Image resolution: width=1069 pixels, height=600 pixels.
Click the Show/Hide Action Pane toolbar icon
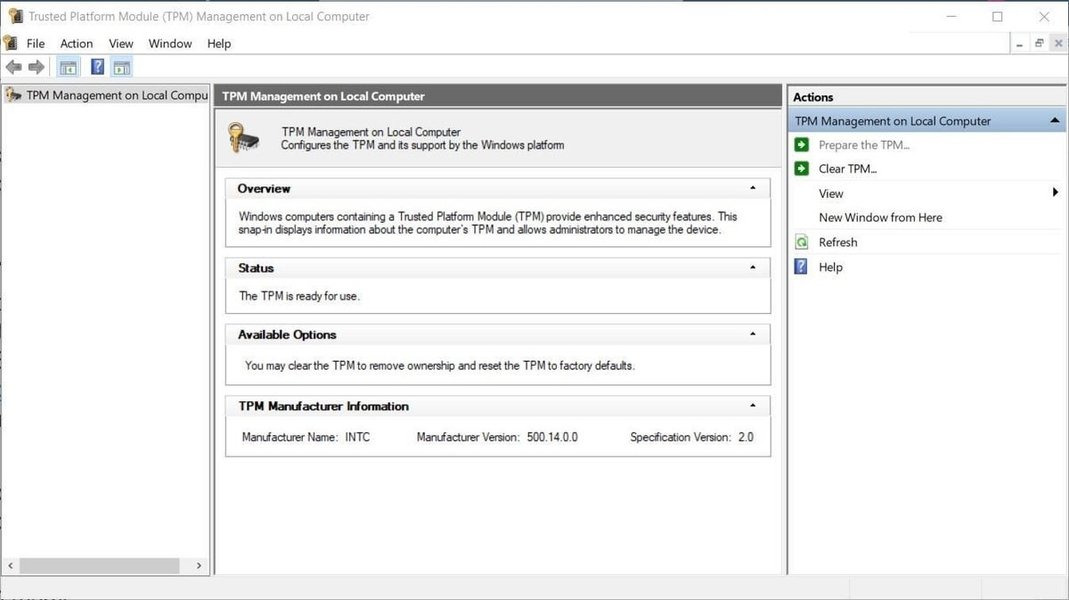121,66
